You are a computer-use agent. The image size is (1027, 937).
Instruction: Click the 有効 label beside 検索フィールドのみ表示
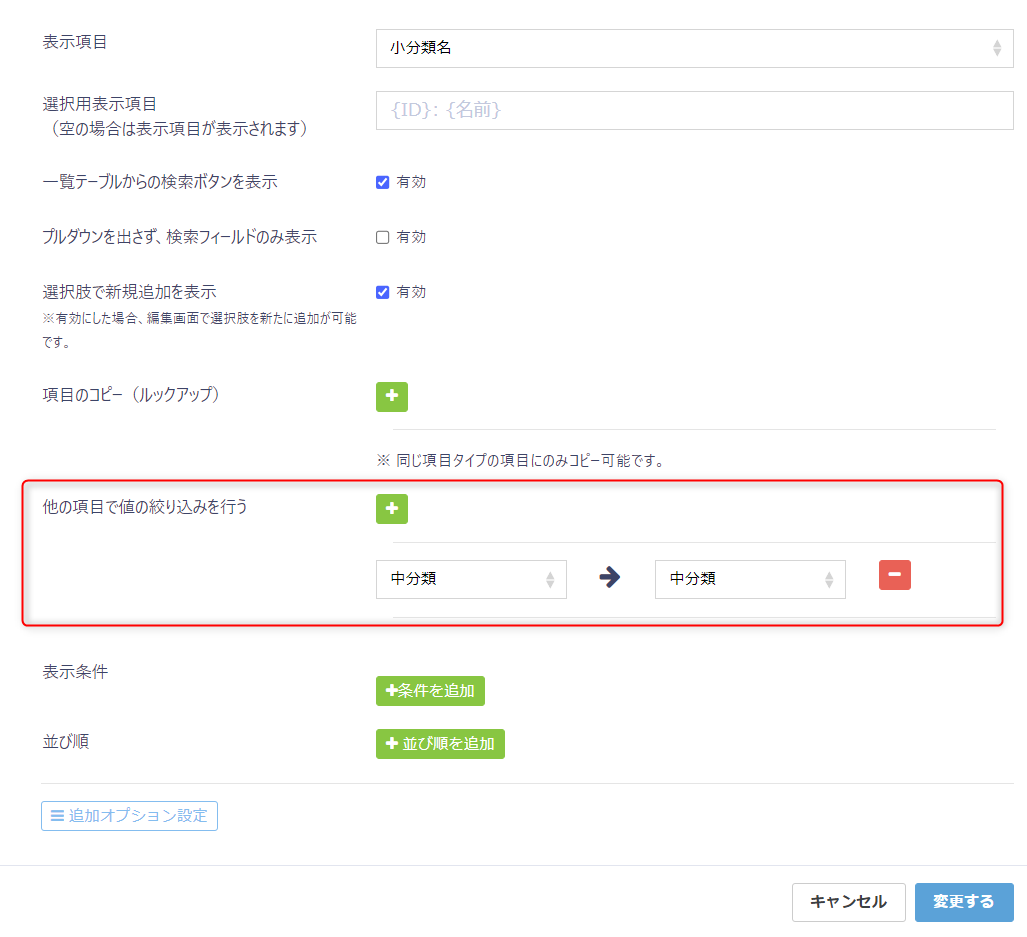[411, 237]
